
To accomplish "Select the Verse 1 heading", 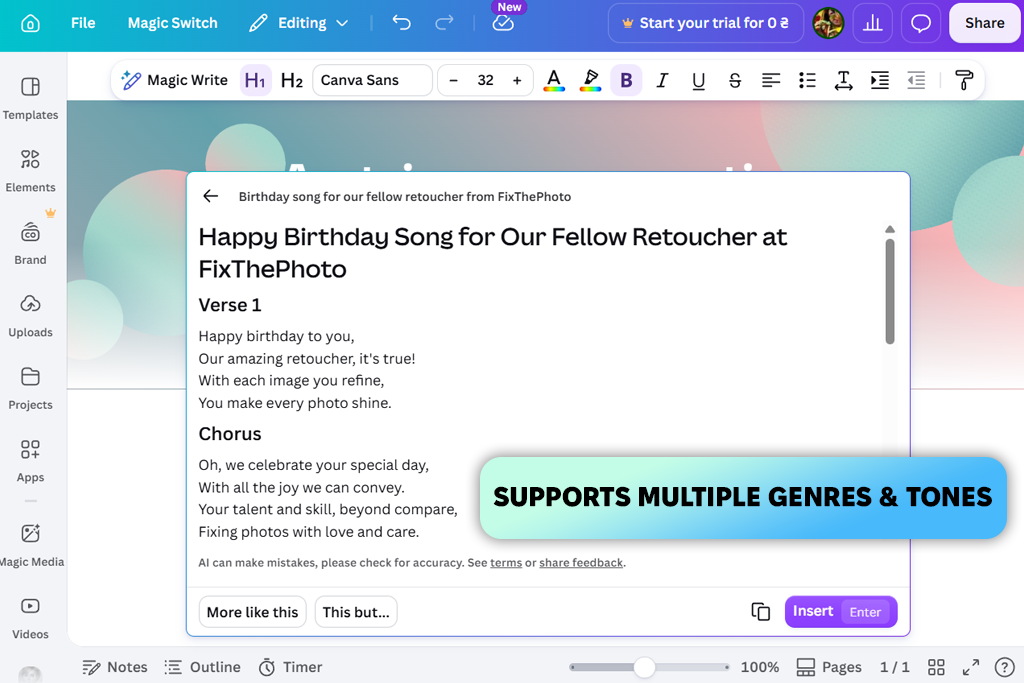I will [x=230, y=306].
